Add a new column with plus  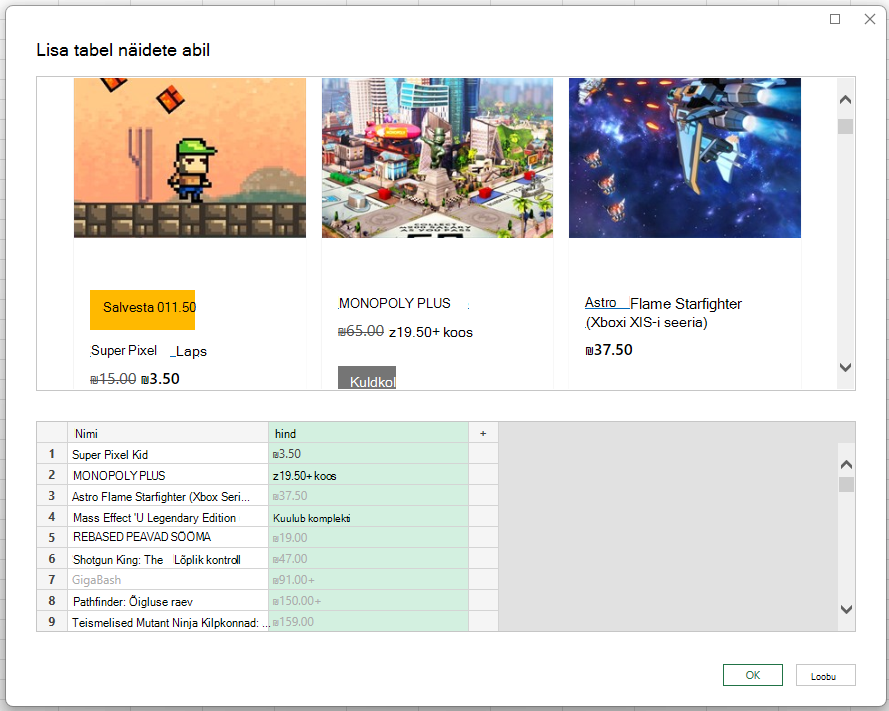pos(483,433)
